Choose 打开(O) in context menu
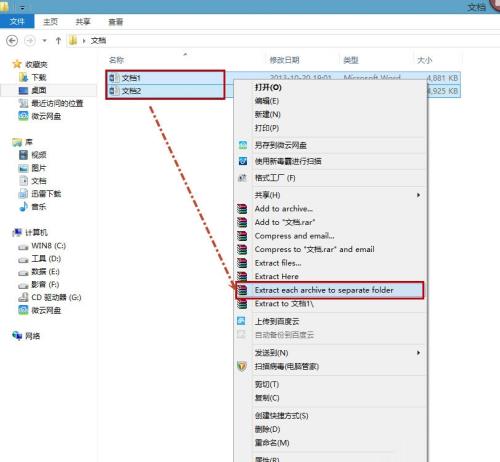 (x=268, y=87)
